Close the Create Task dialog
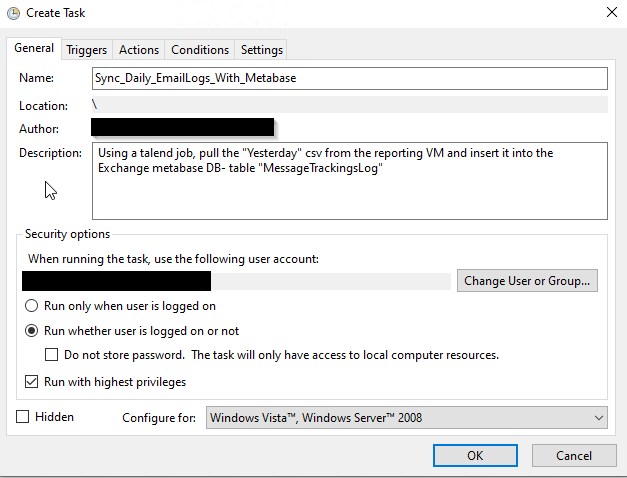Image resolution: width=627 pixels, height=478 pixels. point(611,12)
